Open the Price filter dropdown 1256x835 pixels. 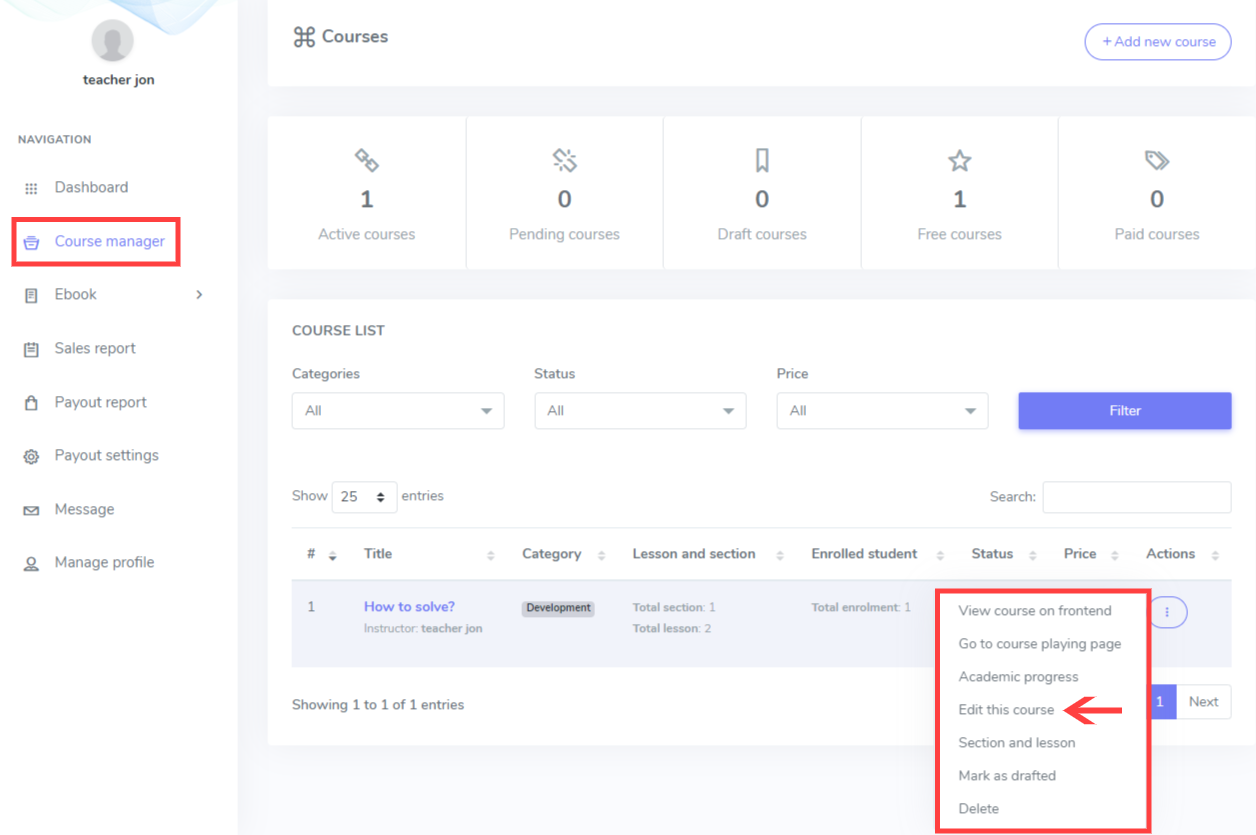882,411
